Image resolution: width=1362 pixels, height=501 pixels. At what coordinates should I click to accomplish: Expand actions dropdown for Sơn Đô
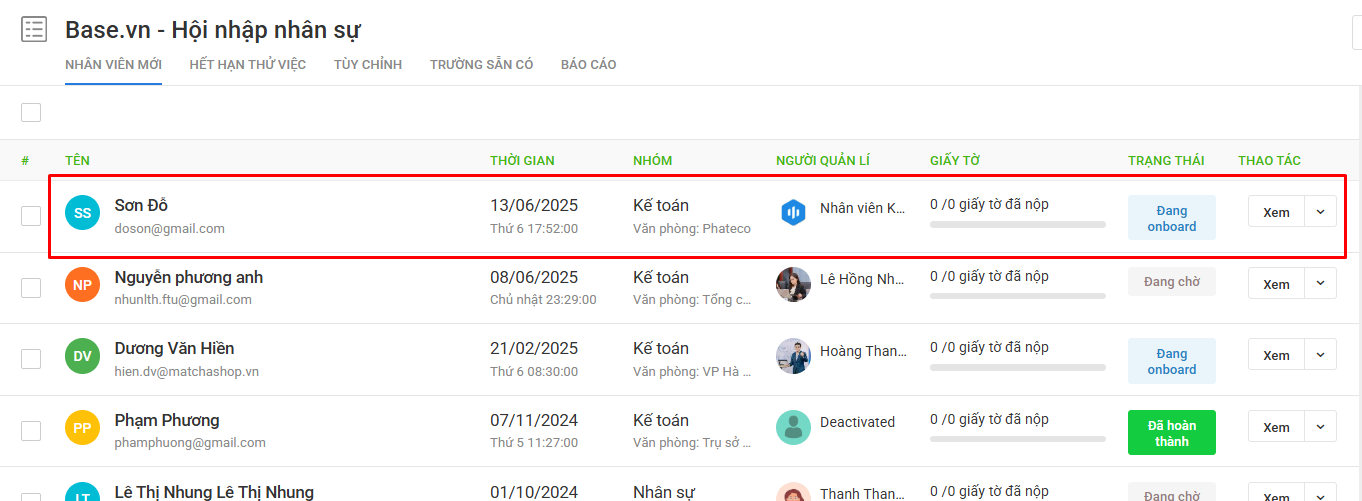1320,212
